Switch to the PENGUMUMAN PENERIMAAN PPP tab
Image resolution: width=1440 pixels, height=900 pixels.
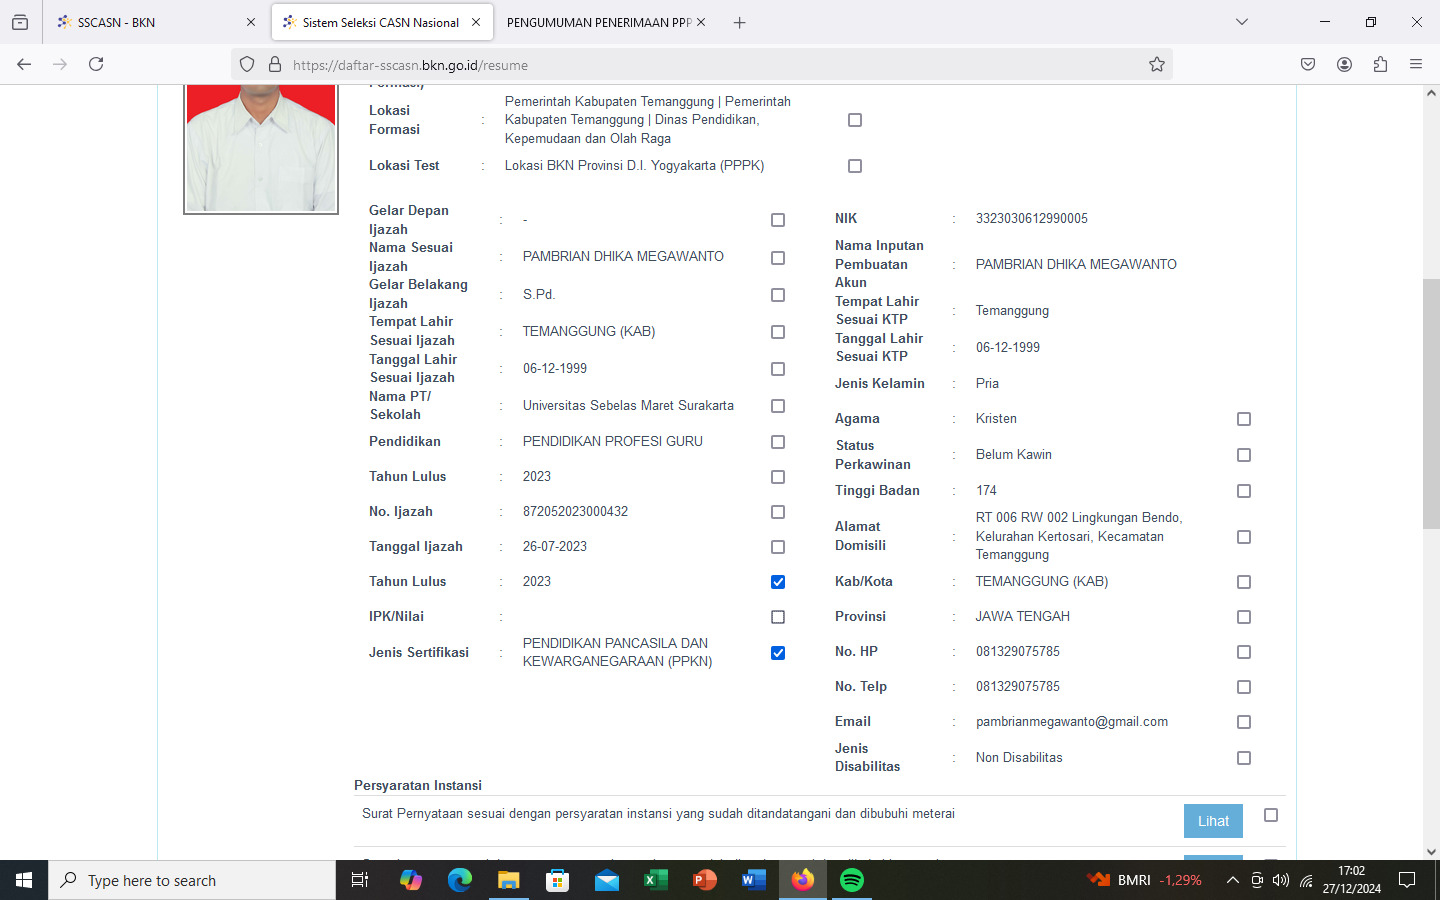606,22
